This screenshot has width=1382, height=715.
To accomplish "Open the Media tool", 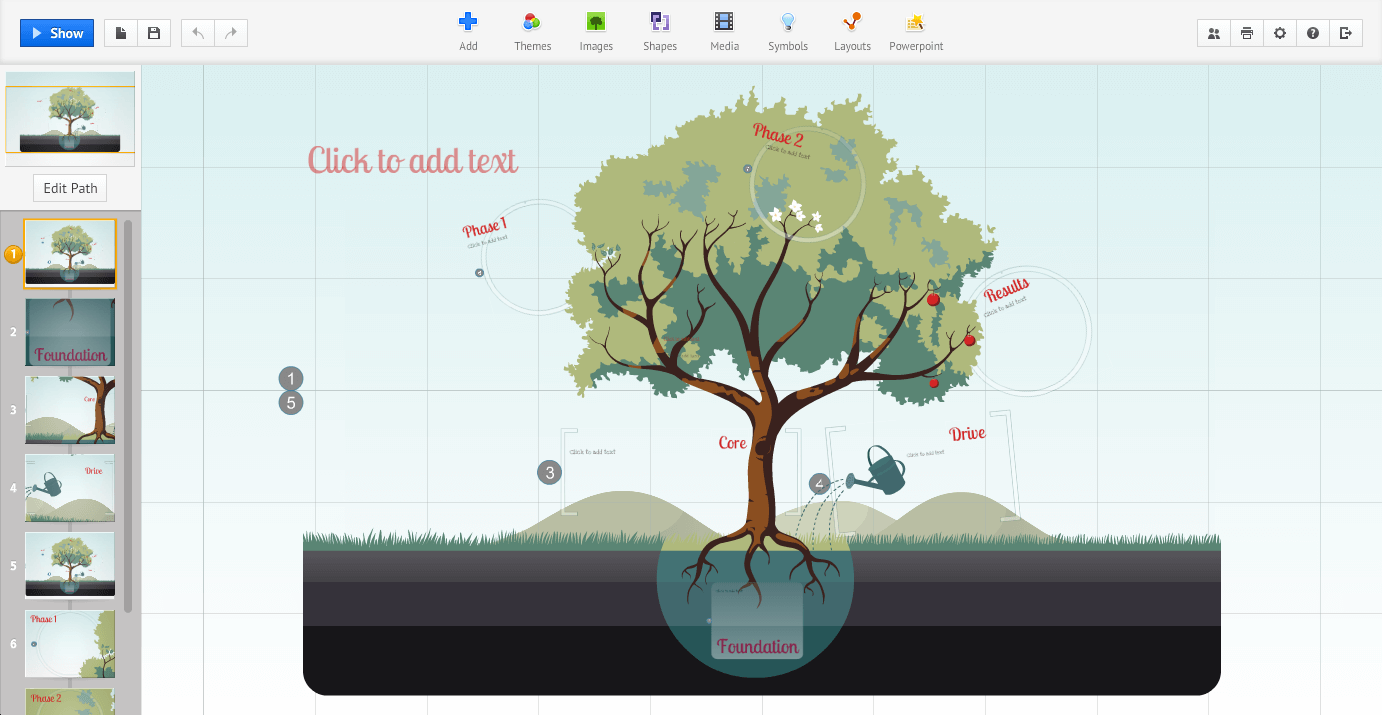I will [725, 31].
